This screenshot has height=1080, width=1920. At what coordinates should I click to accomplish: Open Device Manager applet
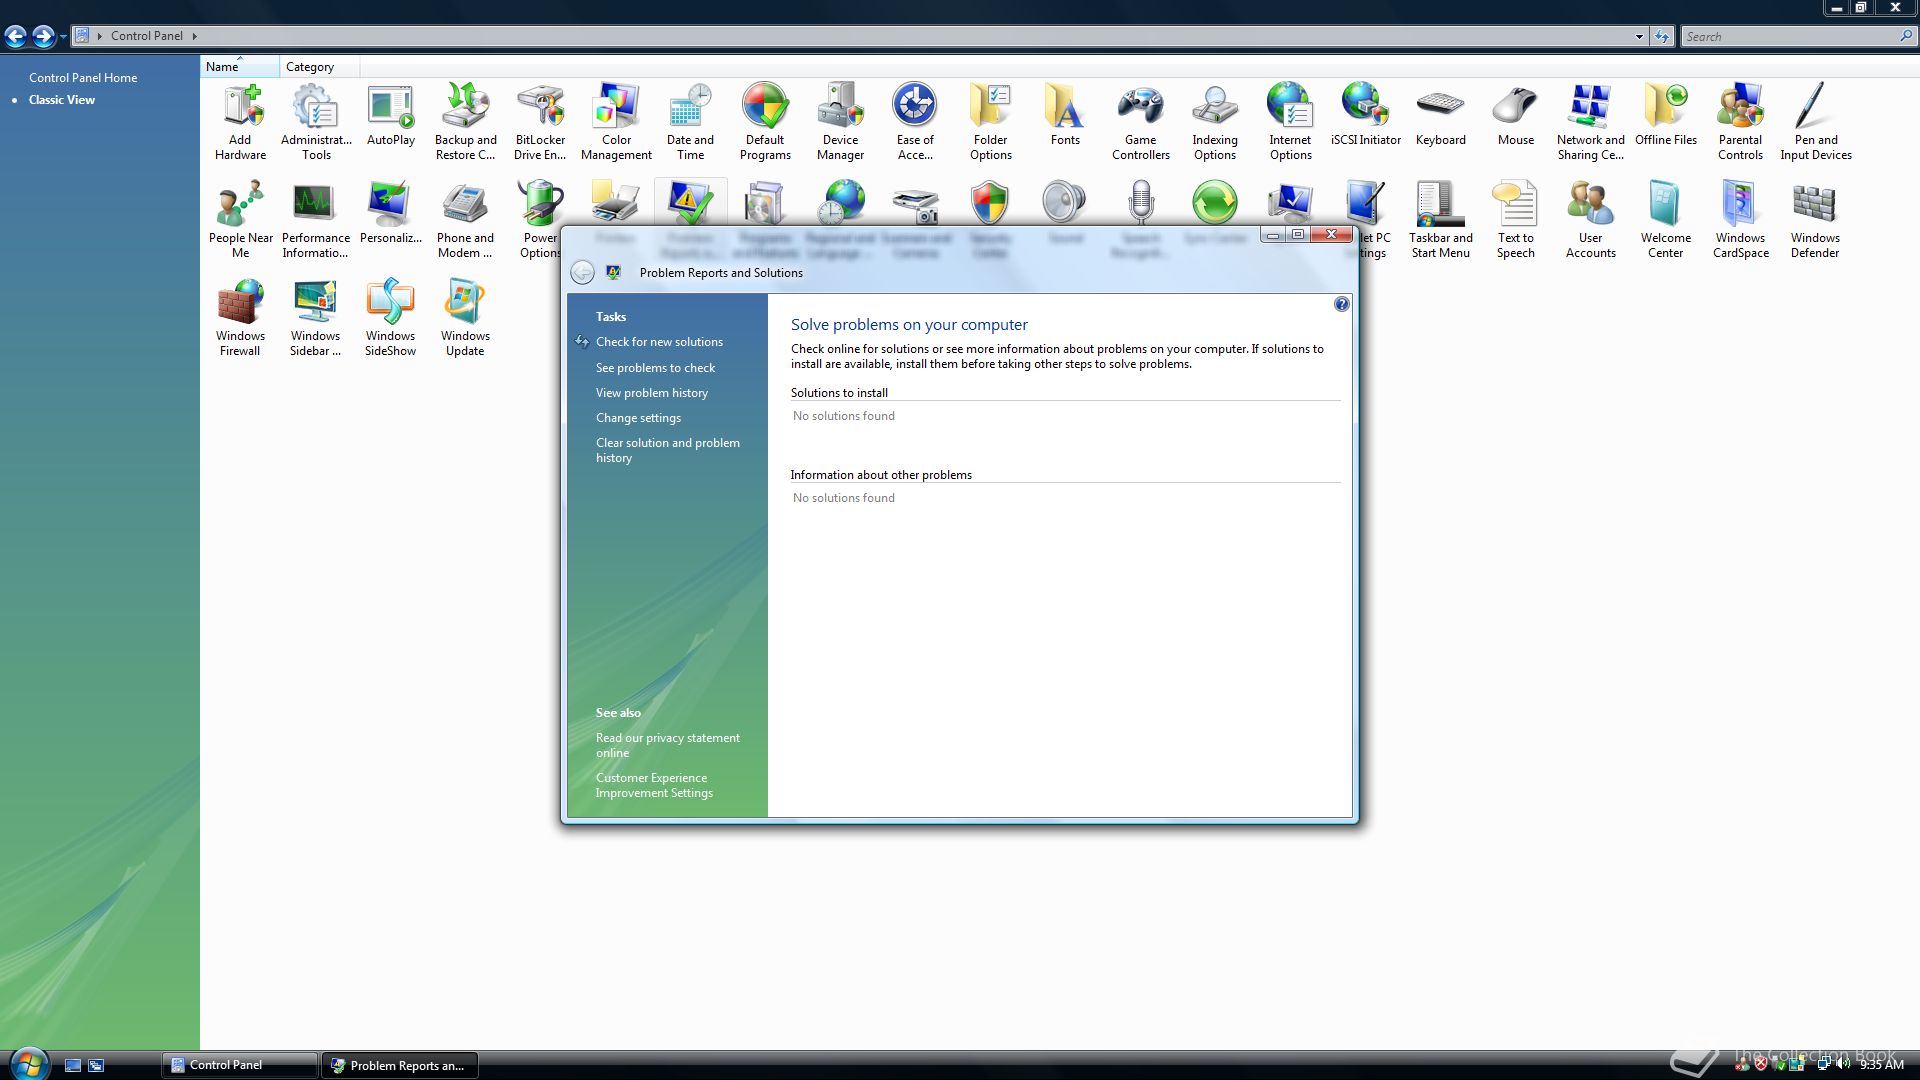tap(840, 121)
